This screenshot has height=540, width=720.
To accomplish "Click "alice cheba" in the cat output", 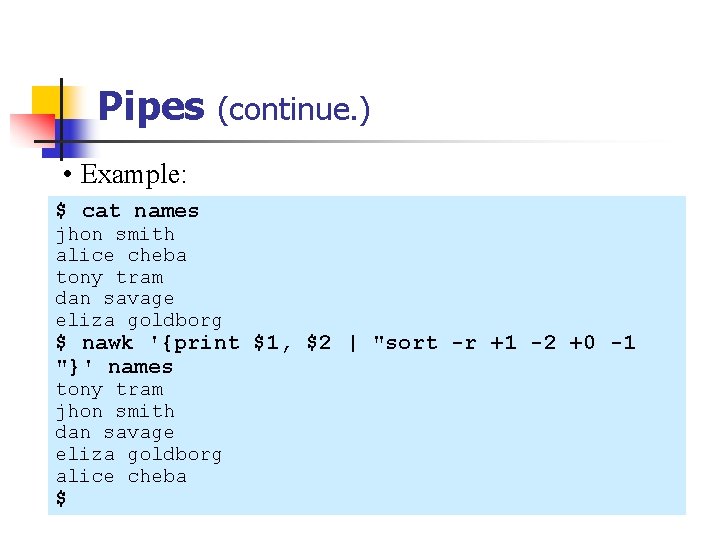I will tap(121, 255).
